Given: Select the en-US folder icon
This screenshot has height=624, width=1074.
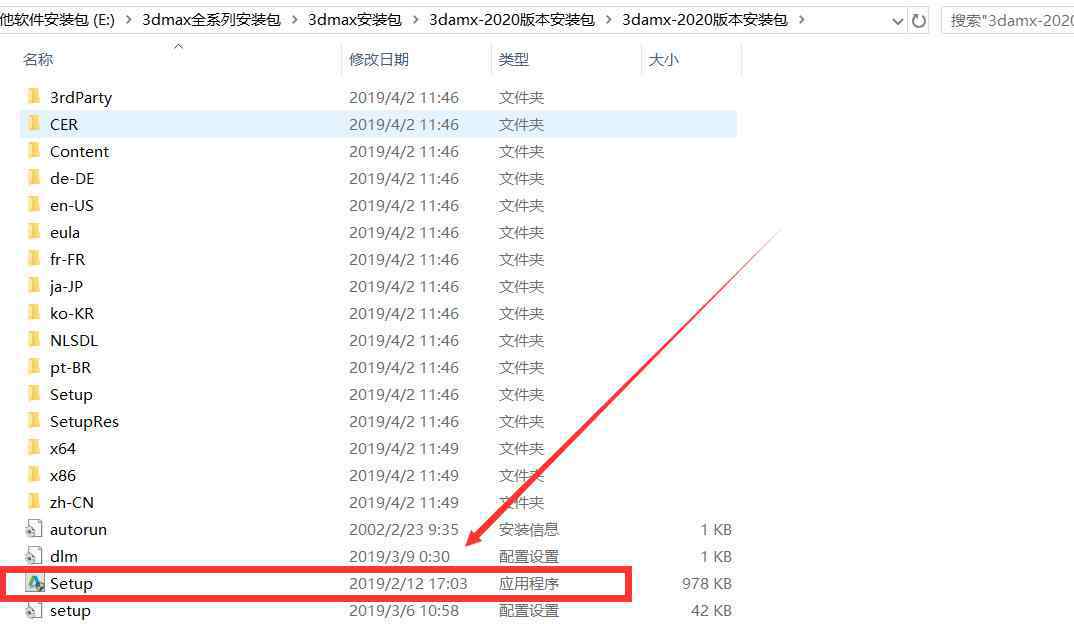Looking at the screenshot, I should [x=34, y=205].
